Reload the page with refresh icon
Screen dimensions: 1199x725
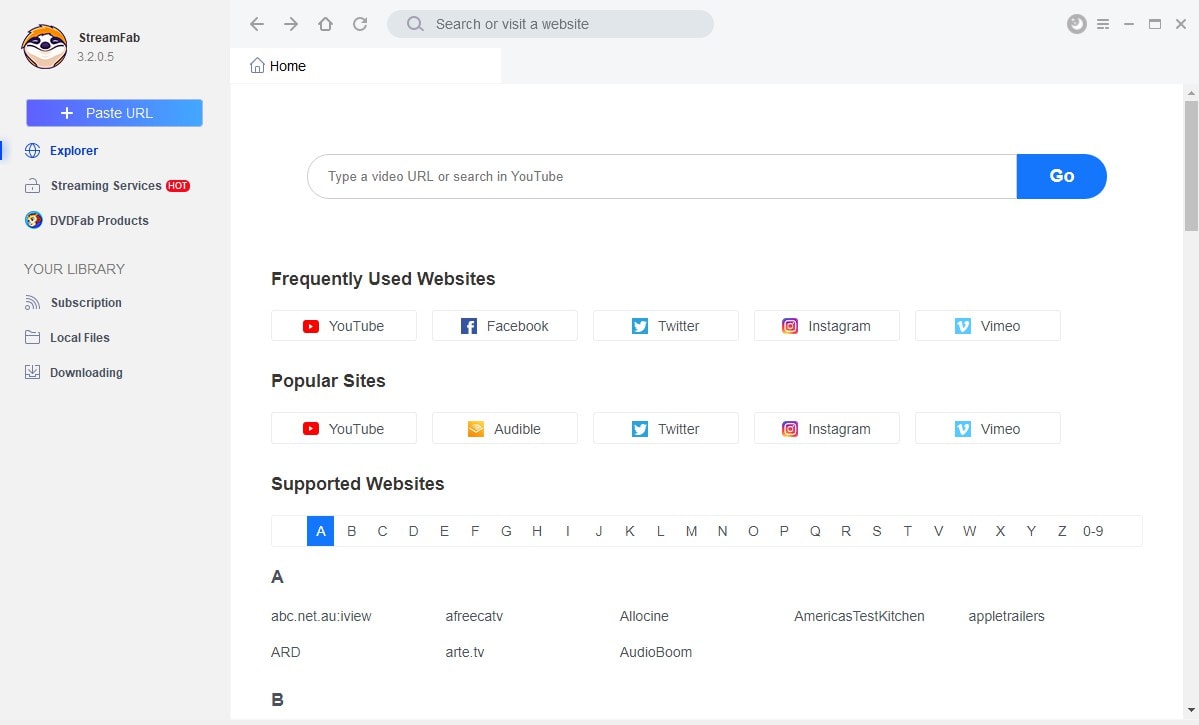tap(360, 24)
